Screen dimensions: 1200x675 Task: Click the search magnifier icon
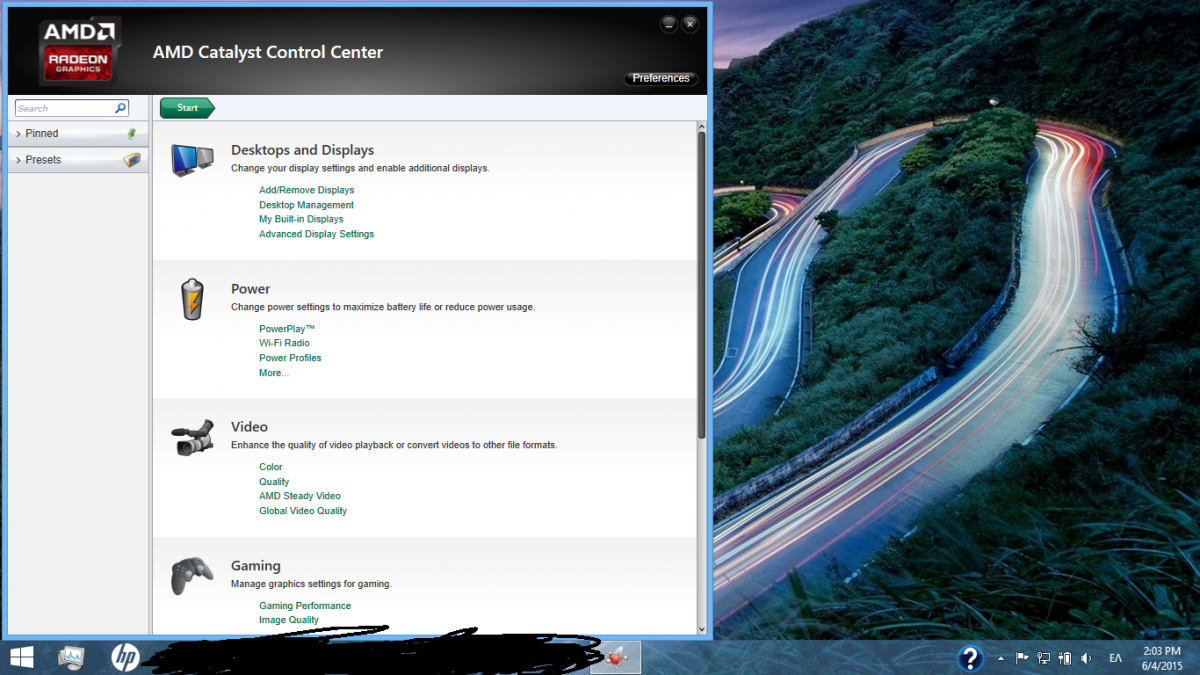tap(121, 108)
